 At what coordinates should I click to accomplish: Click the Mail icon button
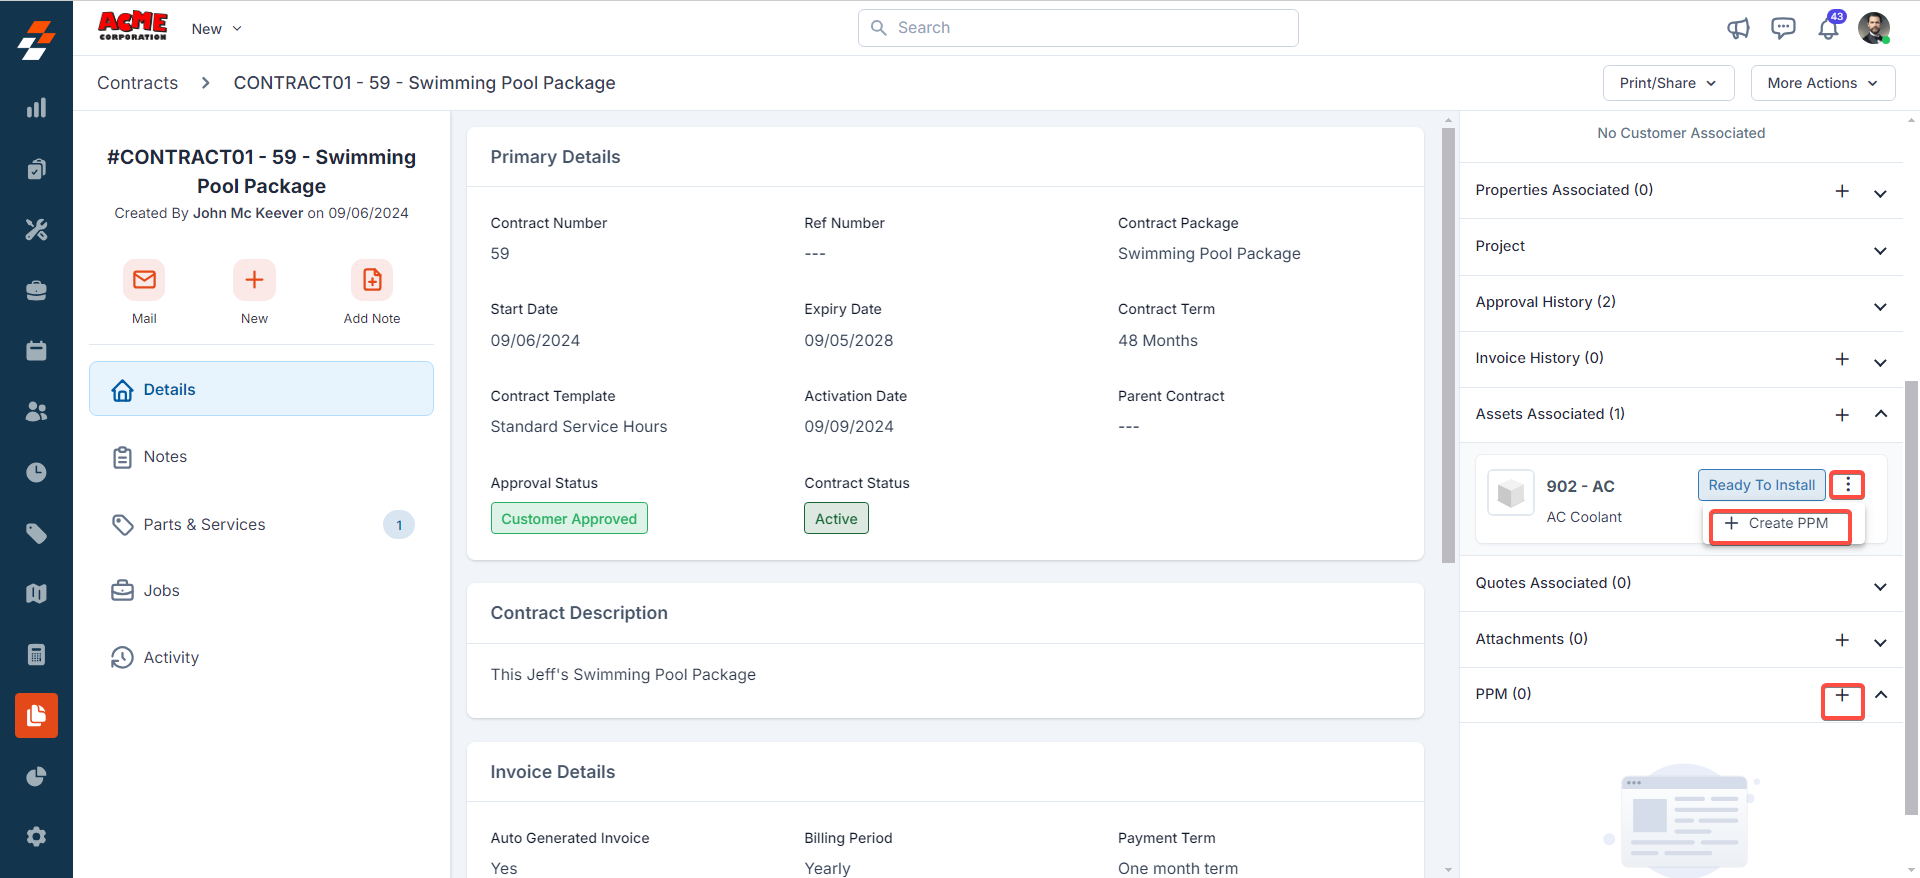coord(144,280)
